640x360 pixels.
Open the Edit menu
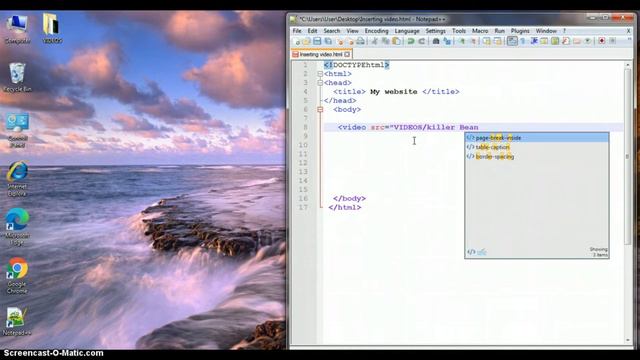(312, 31)
